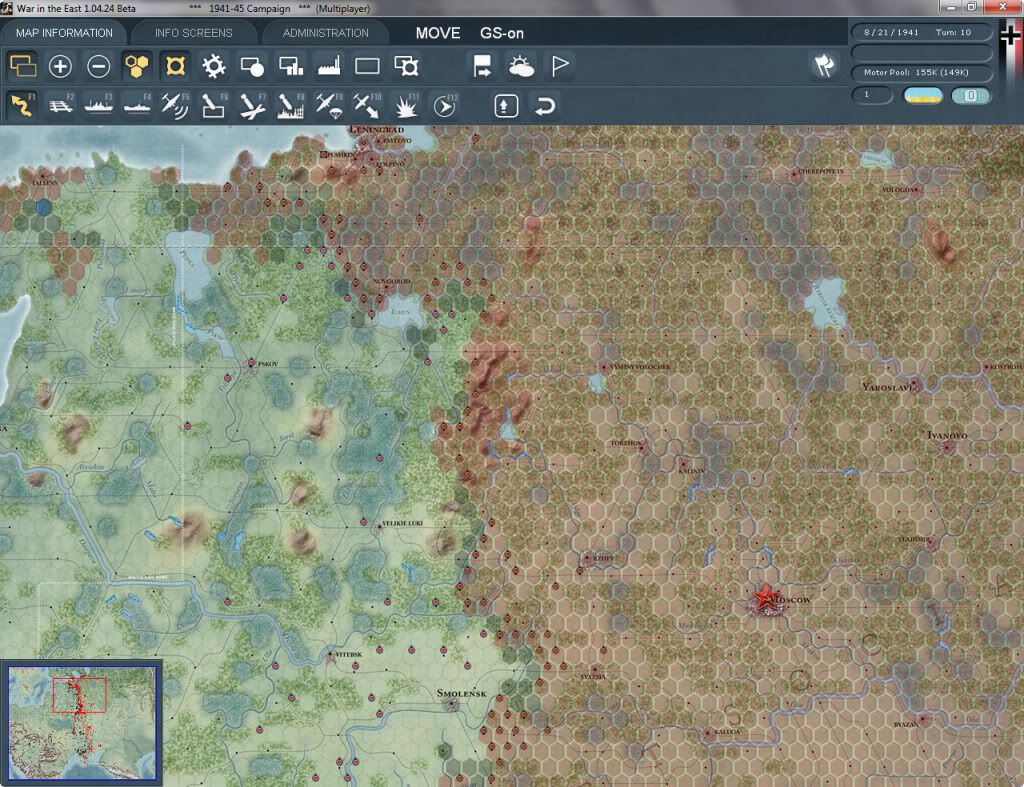Image resolution: width=1024 pixels, height=787 pixels.
Task: Click the Kaluga town label on map
Action: point(727,731)
